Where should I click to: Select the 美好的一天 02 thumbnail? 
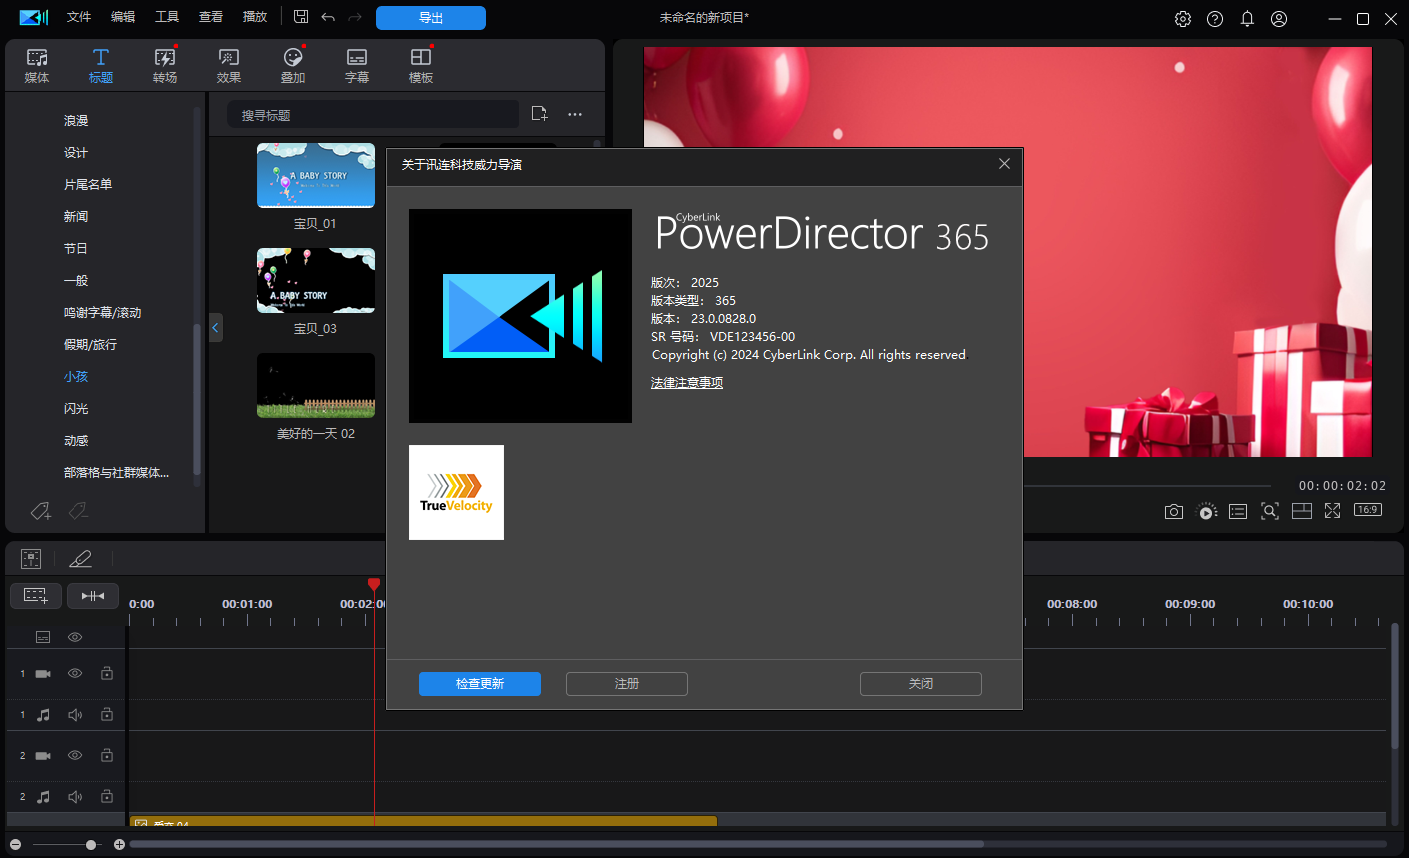pos(316,385)
